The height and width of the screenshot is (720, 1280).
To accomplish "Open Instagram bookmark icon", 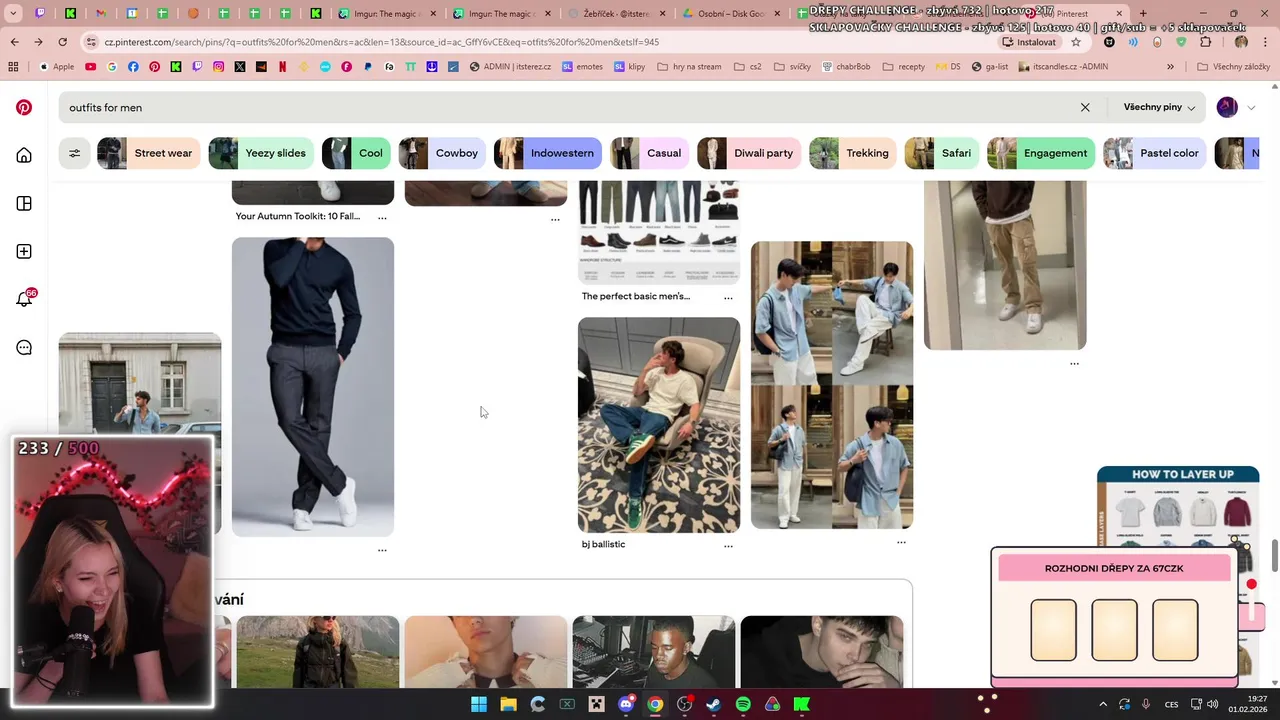I will point(218,67).
